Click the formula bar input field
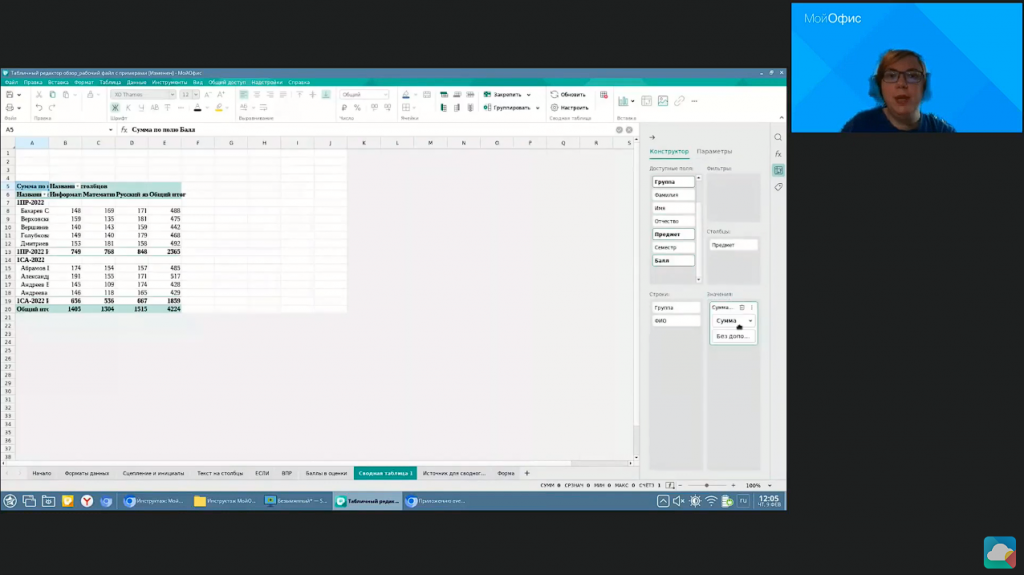1024x575 pixels. pyautogui.click(x=372, y=129)
